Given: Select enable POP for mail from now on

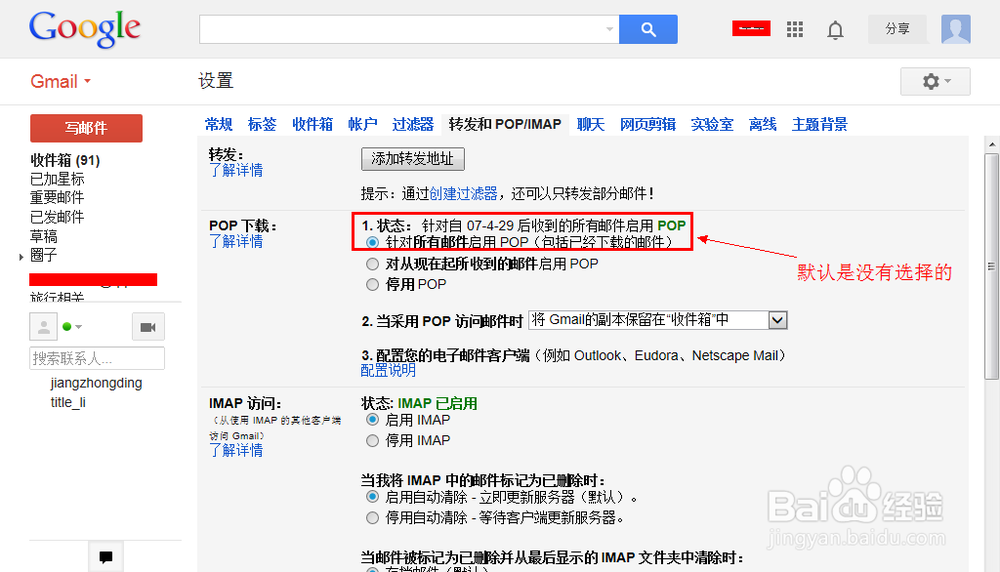Looking at the screenshot, I should [372, 264].
